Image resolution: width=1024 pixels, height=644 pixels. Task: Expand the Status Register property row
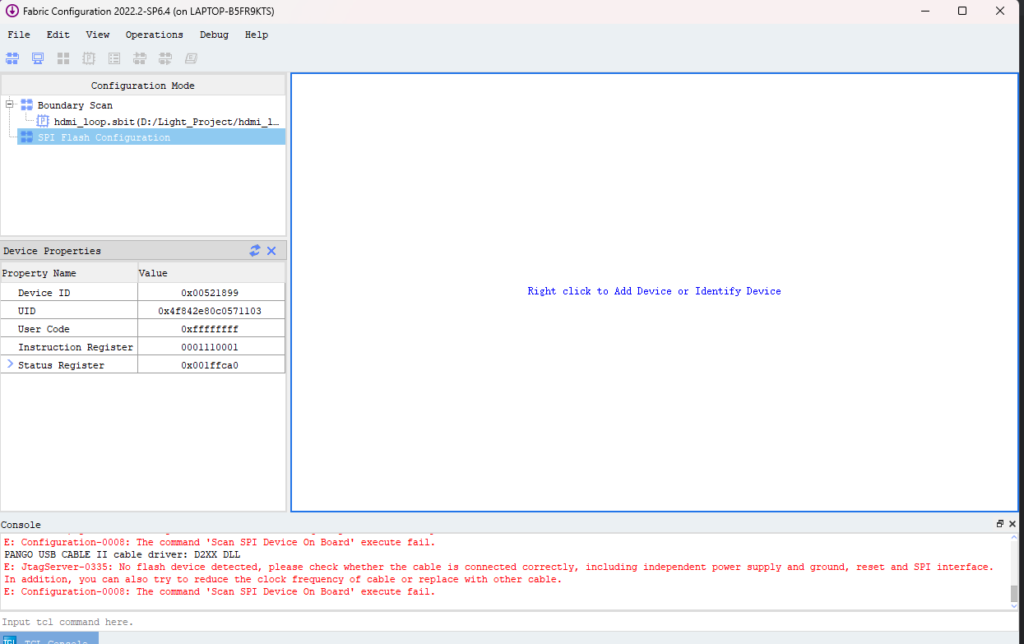pyautogui.click(x=10, y=365)
